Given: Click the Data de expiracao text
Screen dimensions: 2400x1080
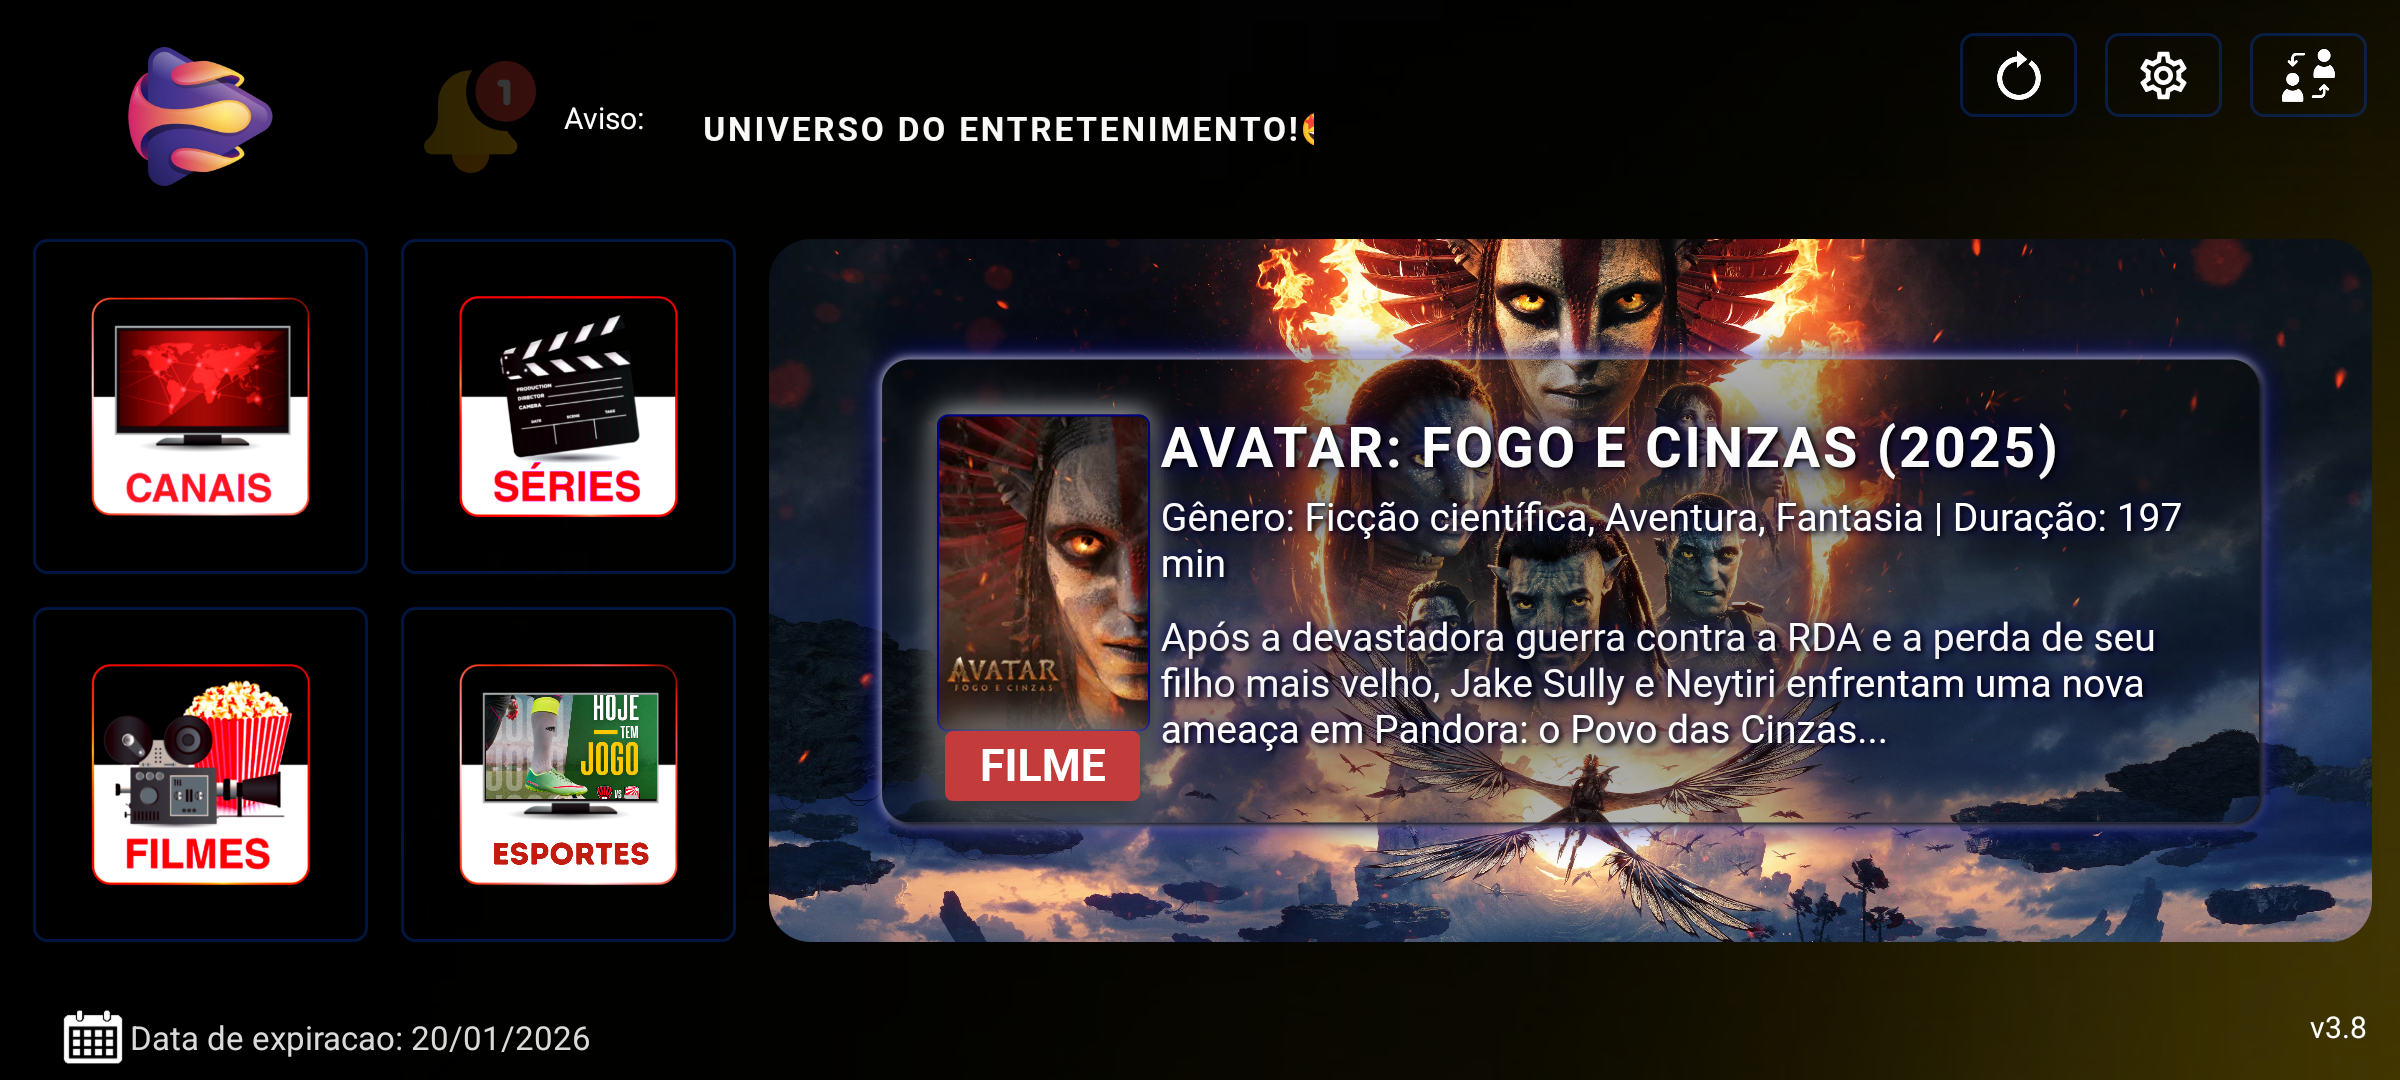Looking at the screenshot, I should 360,1039.
